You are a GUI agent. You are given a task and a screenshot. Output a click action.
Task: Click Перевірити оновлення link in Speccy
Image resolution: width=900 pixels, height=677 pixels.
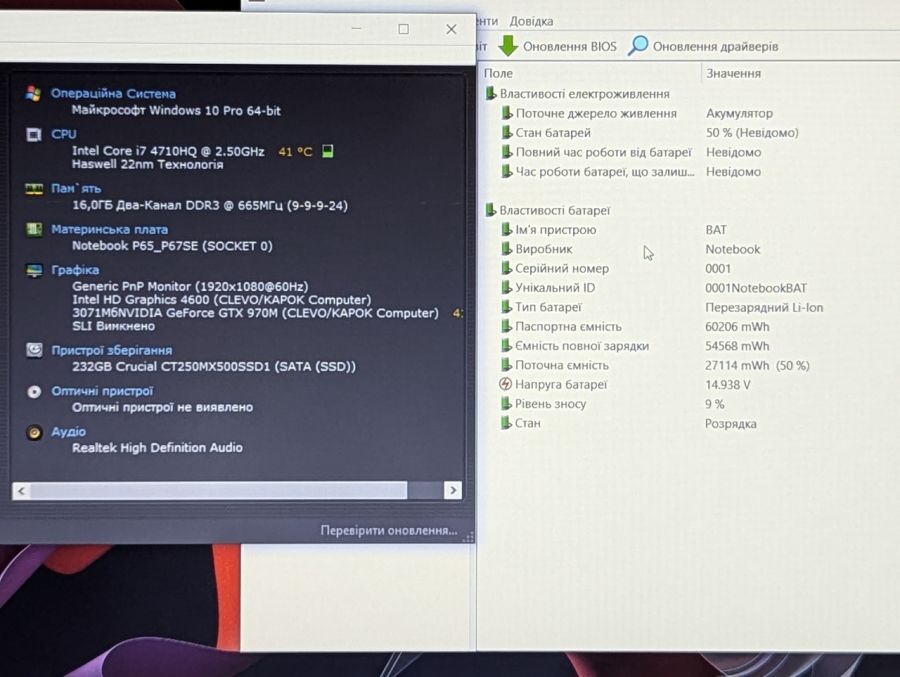389,531
